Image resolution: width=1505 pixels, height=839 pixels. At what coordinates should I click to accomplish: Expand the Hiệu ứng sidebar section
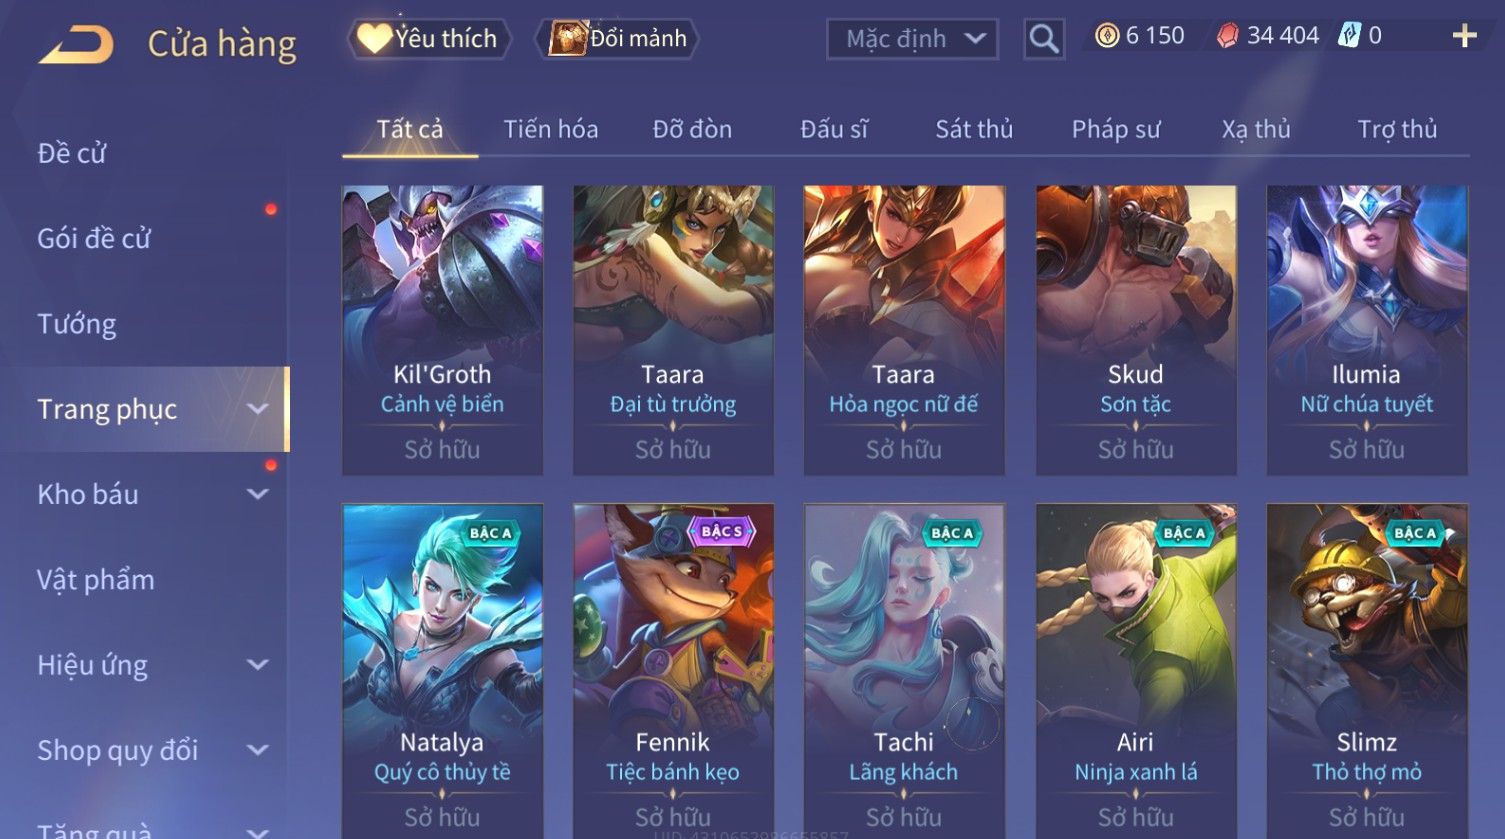[257, 665]
